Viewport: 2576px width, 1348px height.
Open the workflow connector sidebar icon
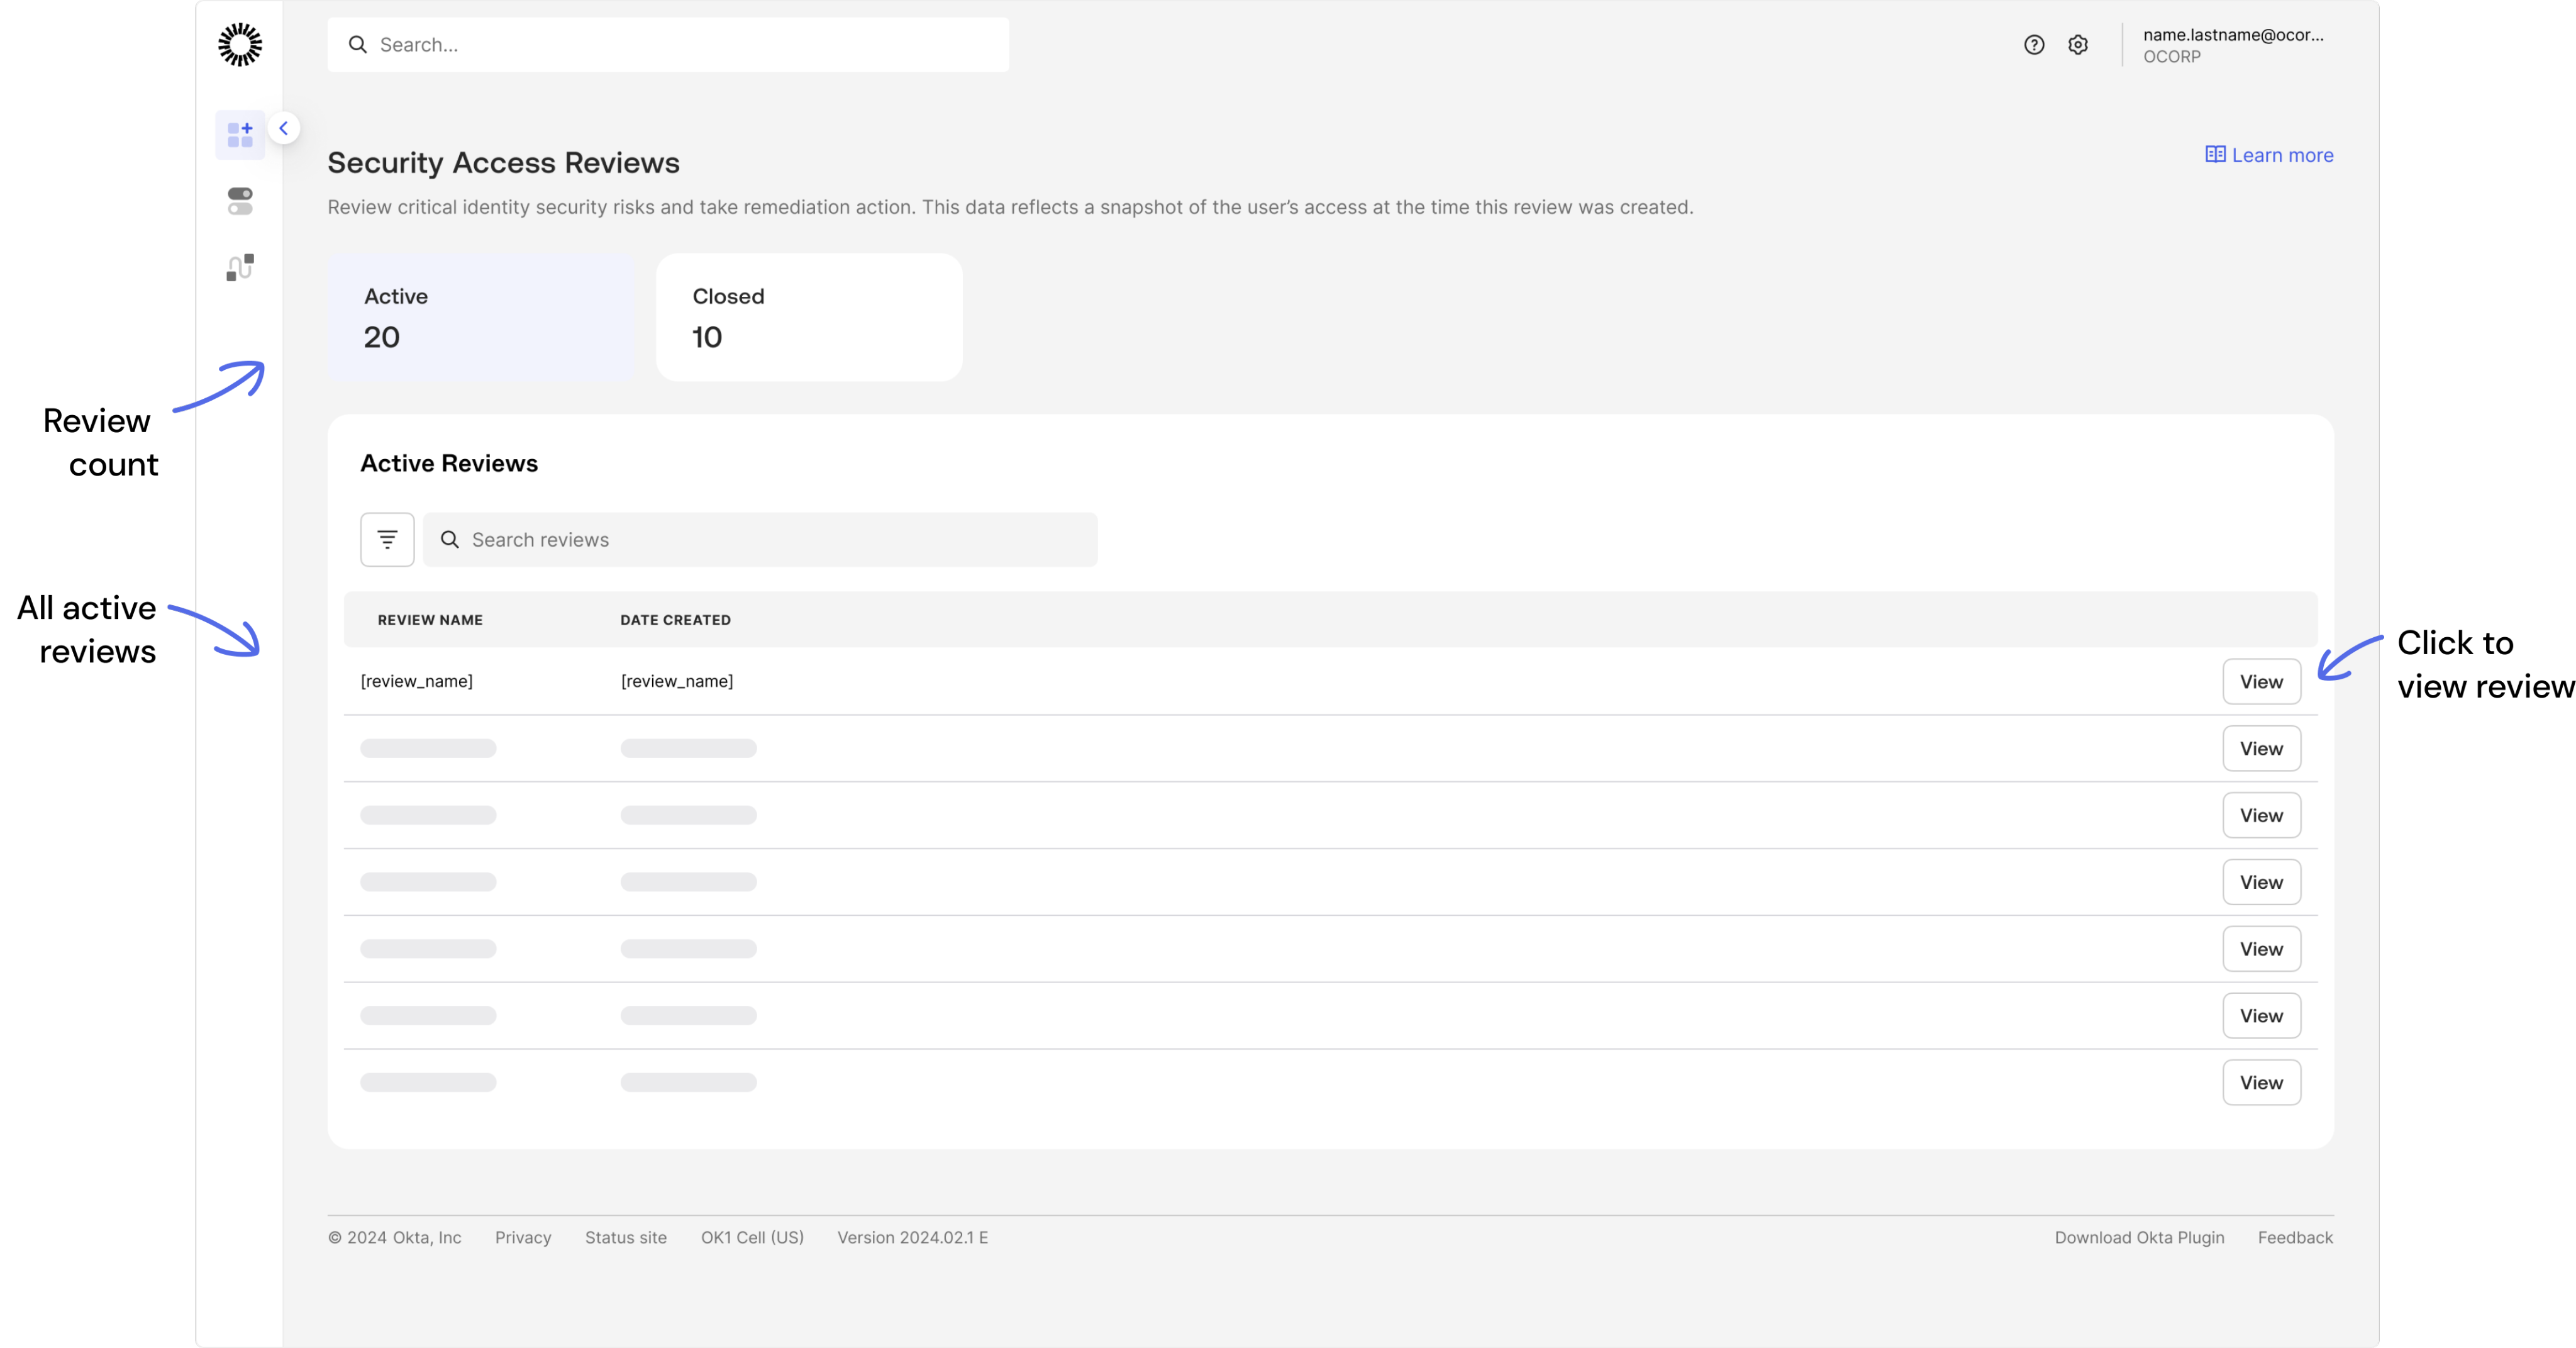(x=240, y=267)
